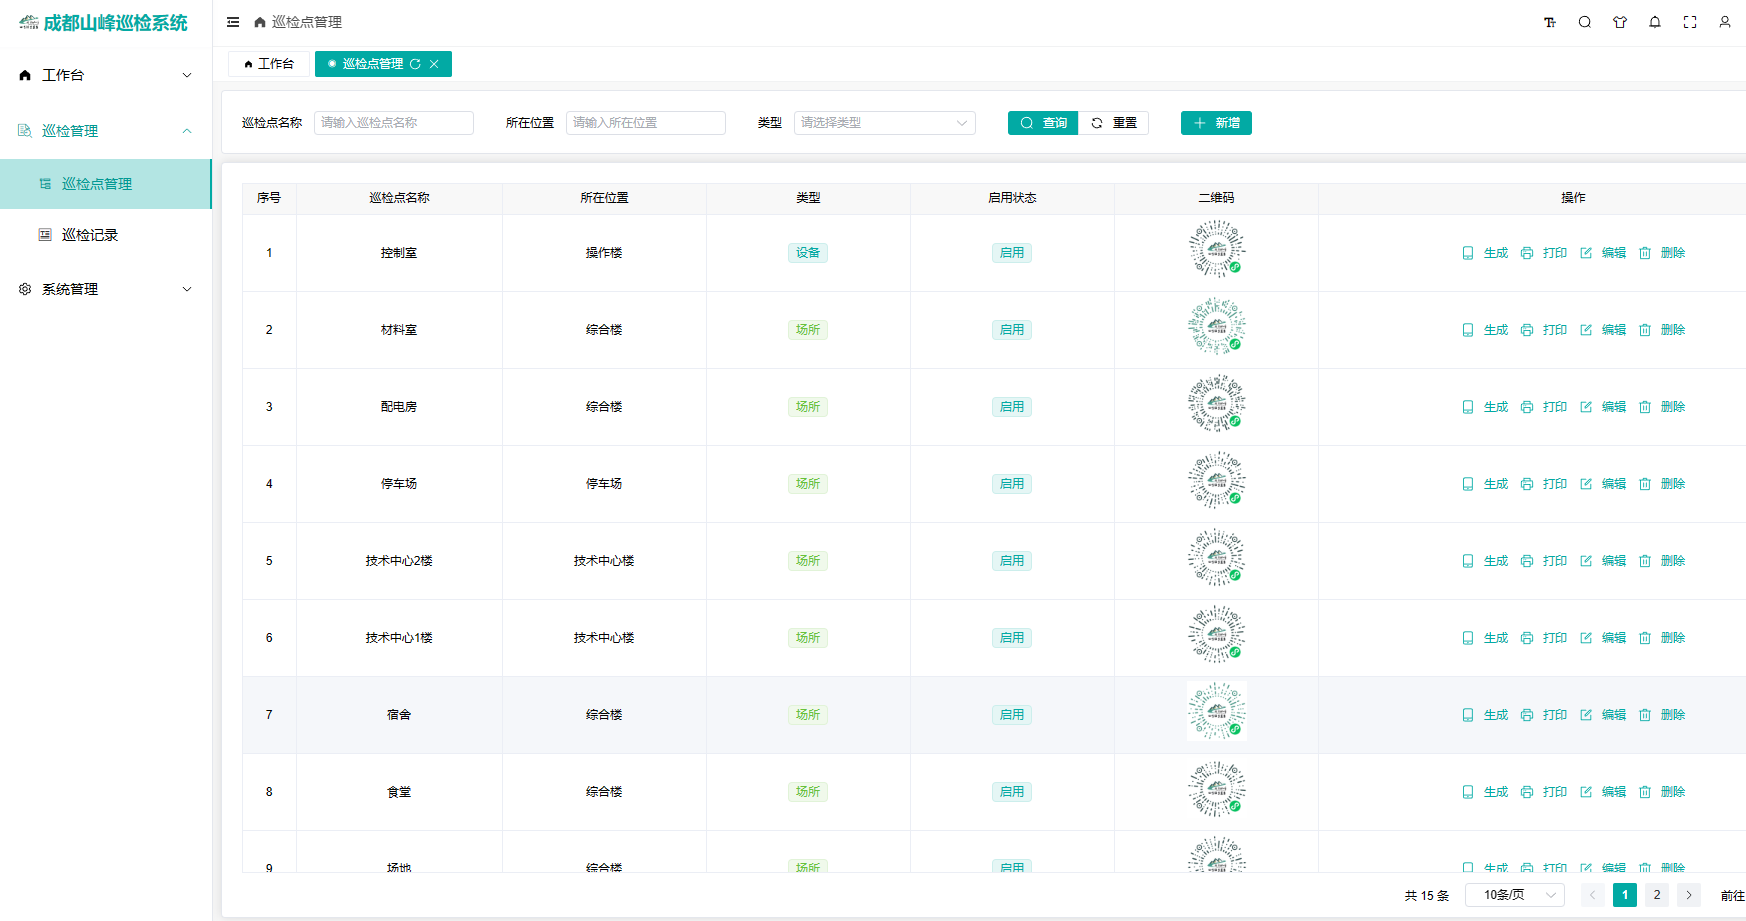Collapse the sidebar with the hamburger icon

pos(233,22)
